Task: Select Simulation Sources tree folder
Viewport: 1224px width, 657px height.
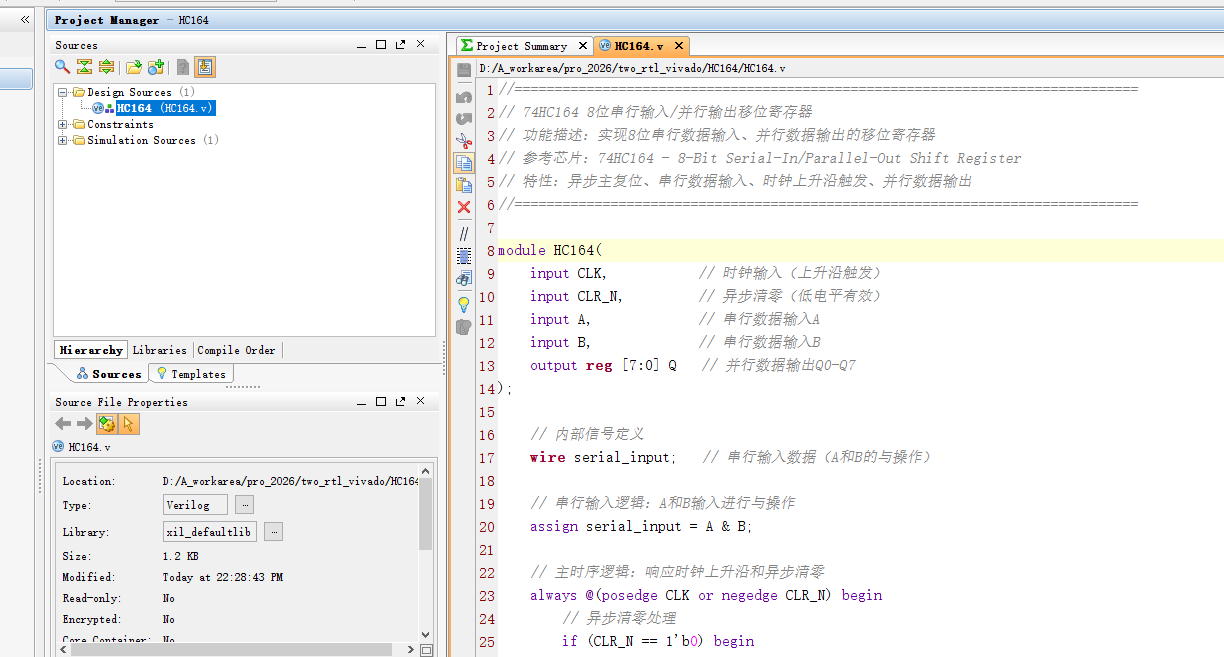Action: pos(145,140)
